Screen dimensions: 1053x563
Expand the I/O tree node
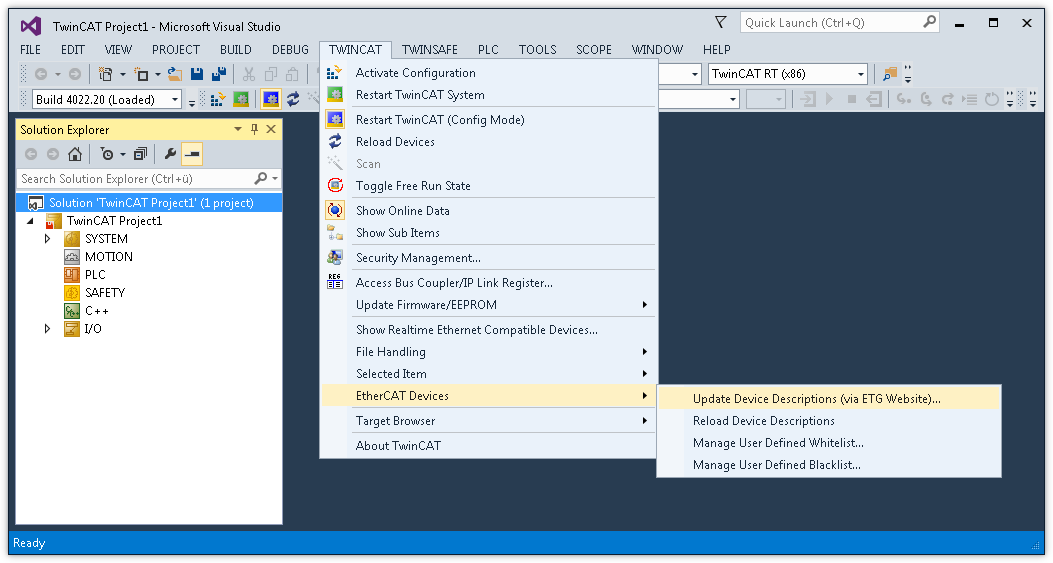(48, 329)
